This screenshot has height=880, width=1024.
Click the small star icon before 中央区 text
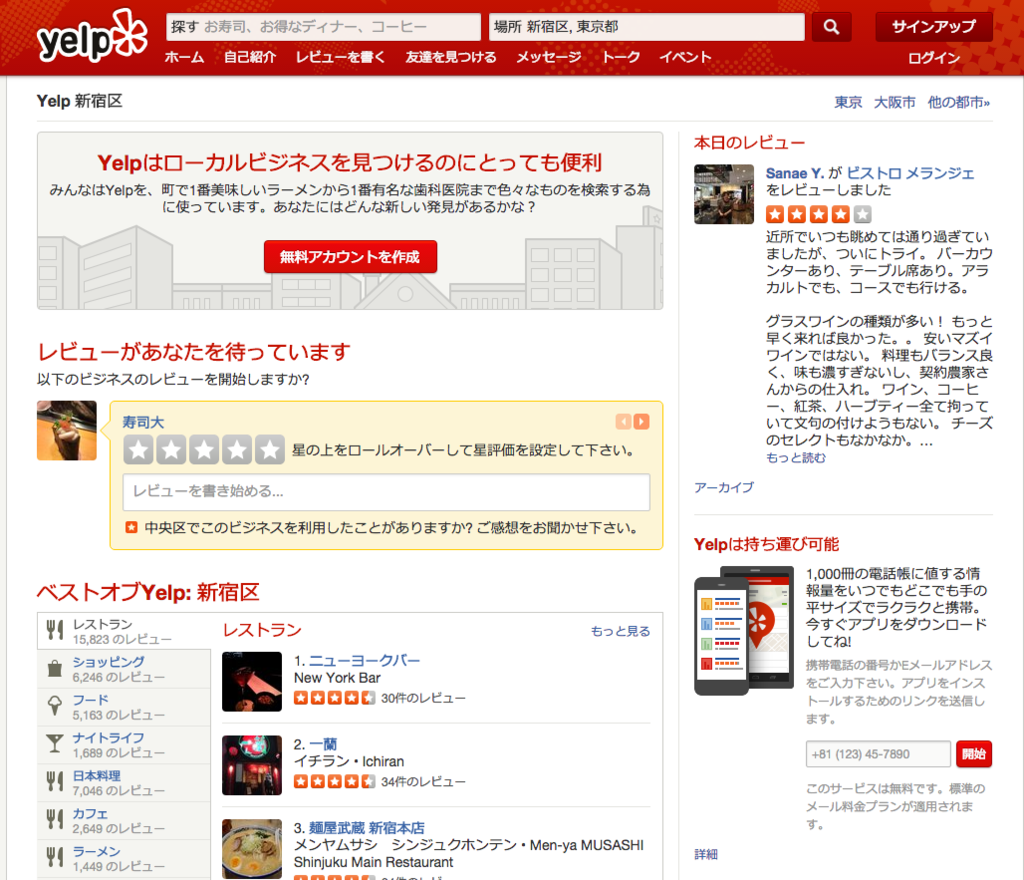[x=131, y=527]
